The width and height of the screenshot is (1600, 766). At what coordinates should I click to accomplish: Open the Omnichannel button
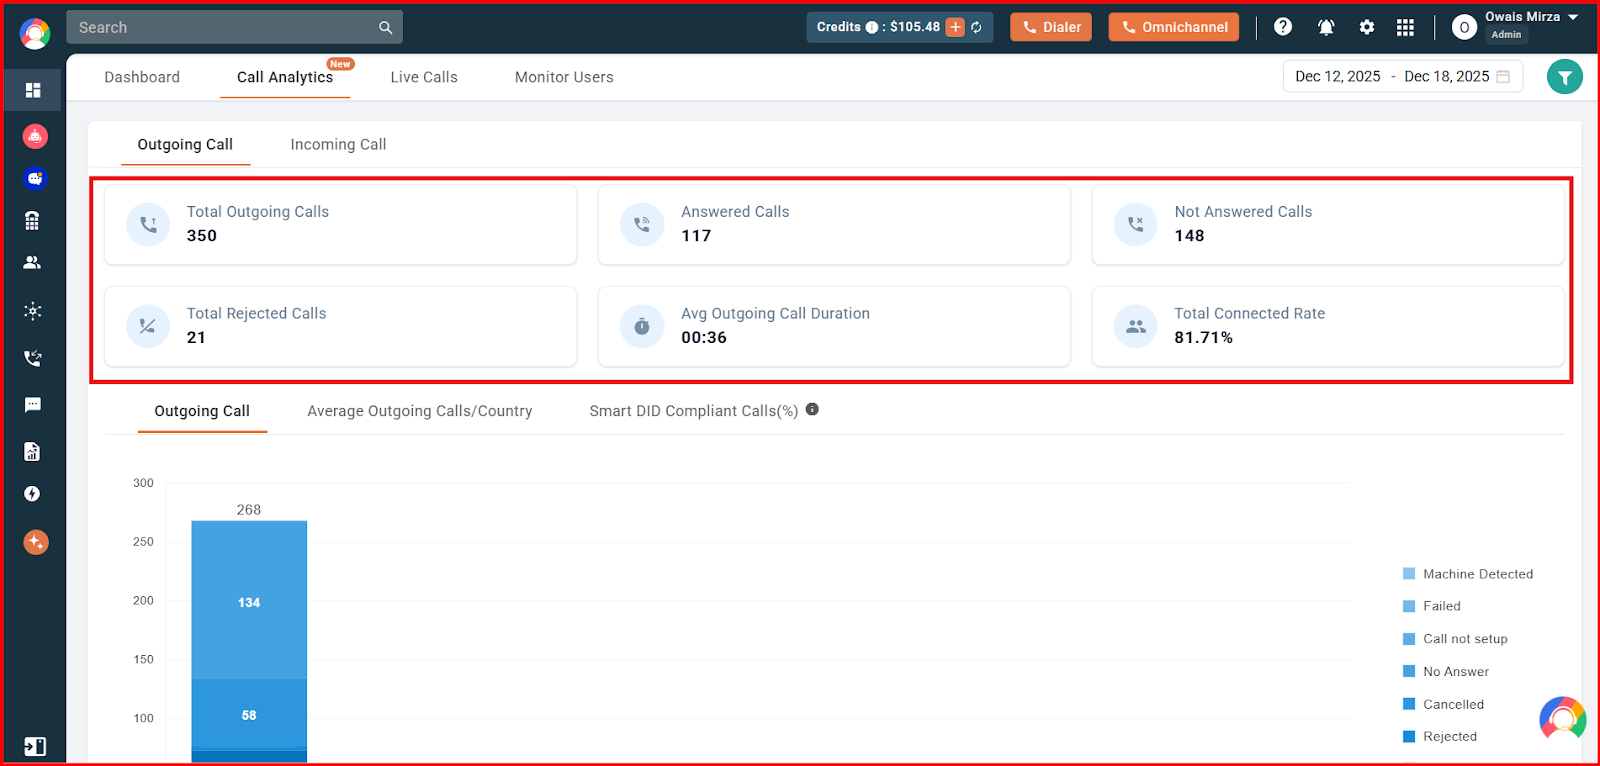1174,27
